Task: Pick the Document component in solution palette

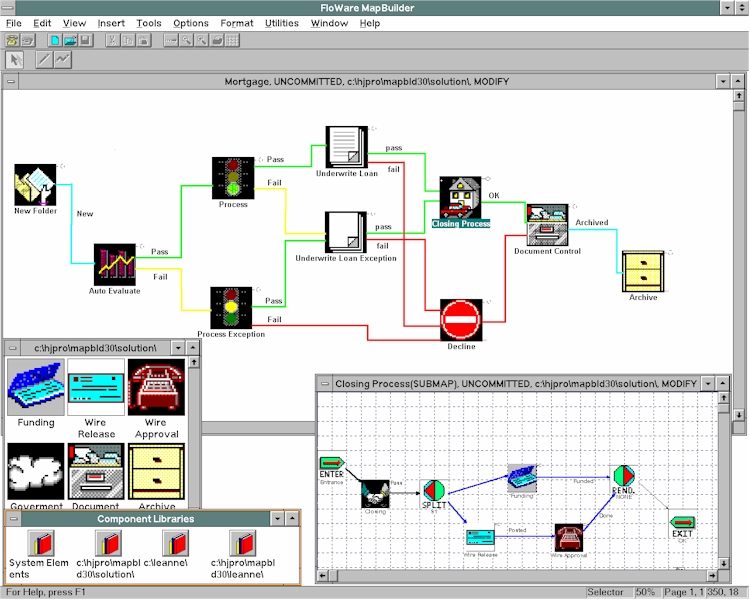Action: (96, 471)
